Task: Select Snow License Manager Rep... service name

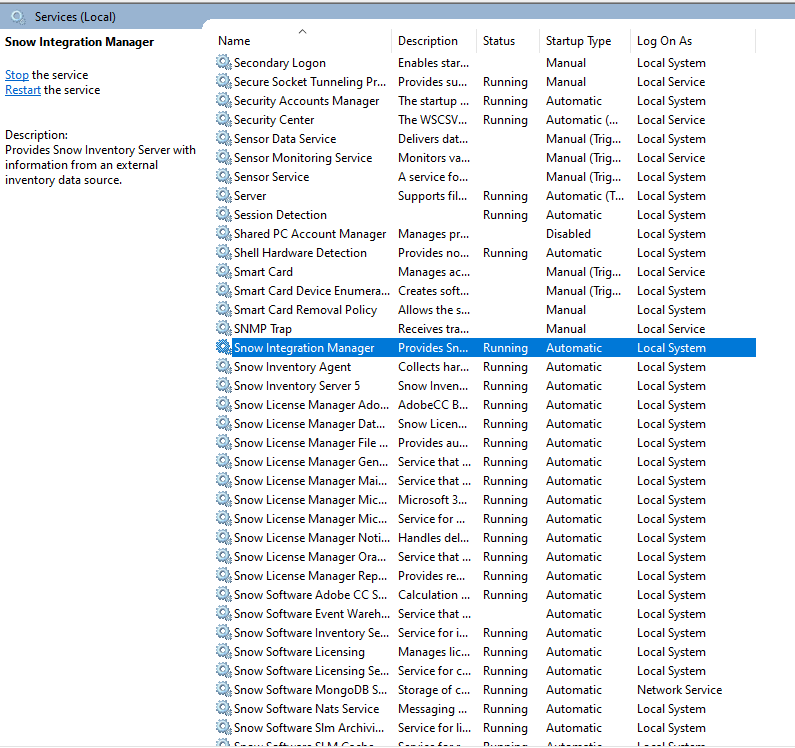Action: click(310, 576)
